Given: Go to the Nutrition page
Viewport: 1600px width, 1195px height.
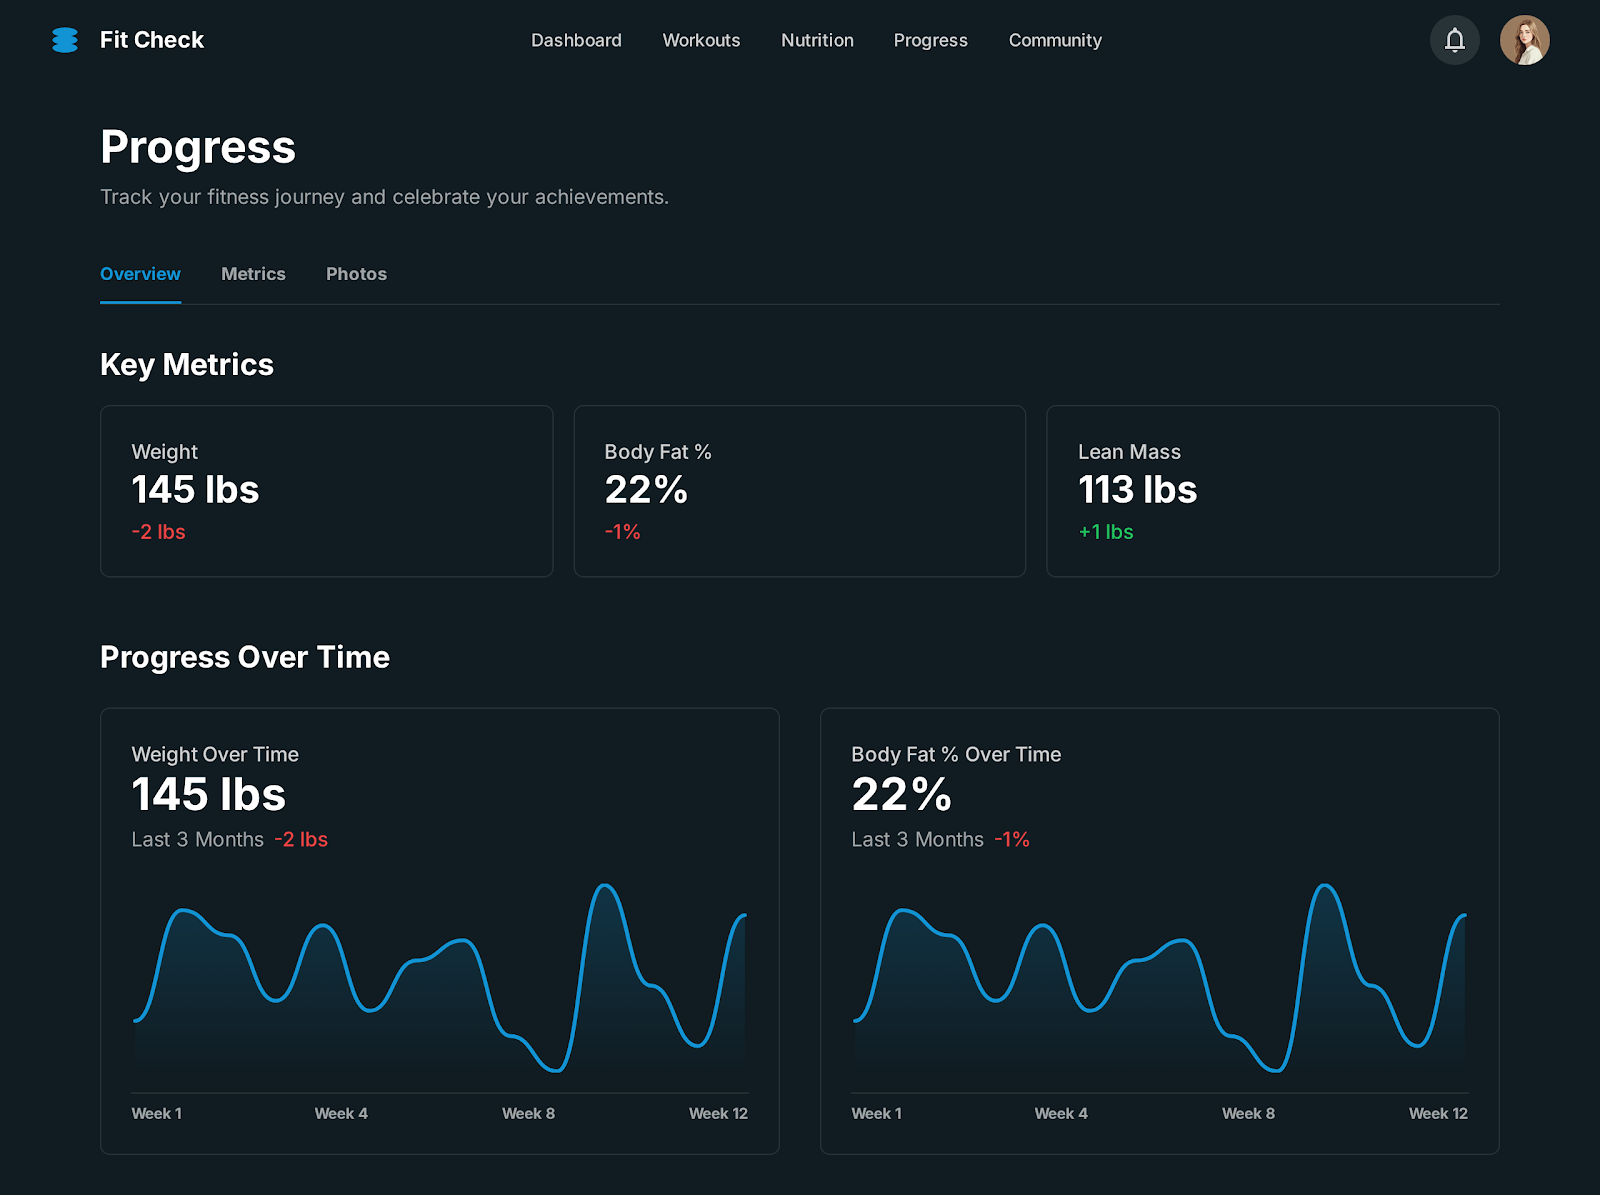Looking at the screenshot, I should click(x=817, y=40).
